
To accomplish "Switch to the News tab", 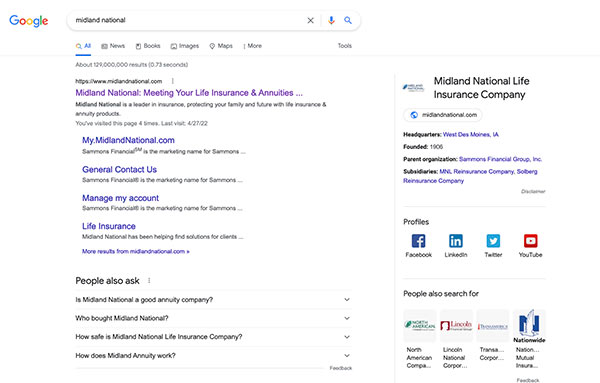I will (113, 46).
